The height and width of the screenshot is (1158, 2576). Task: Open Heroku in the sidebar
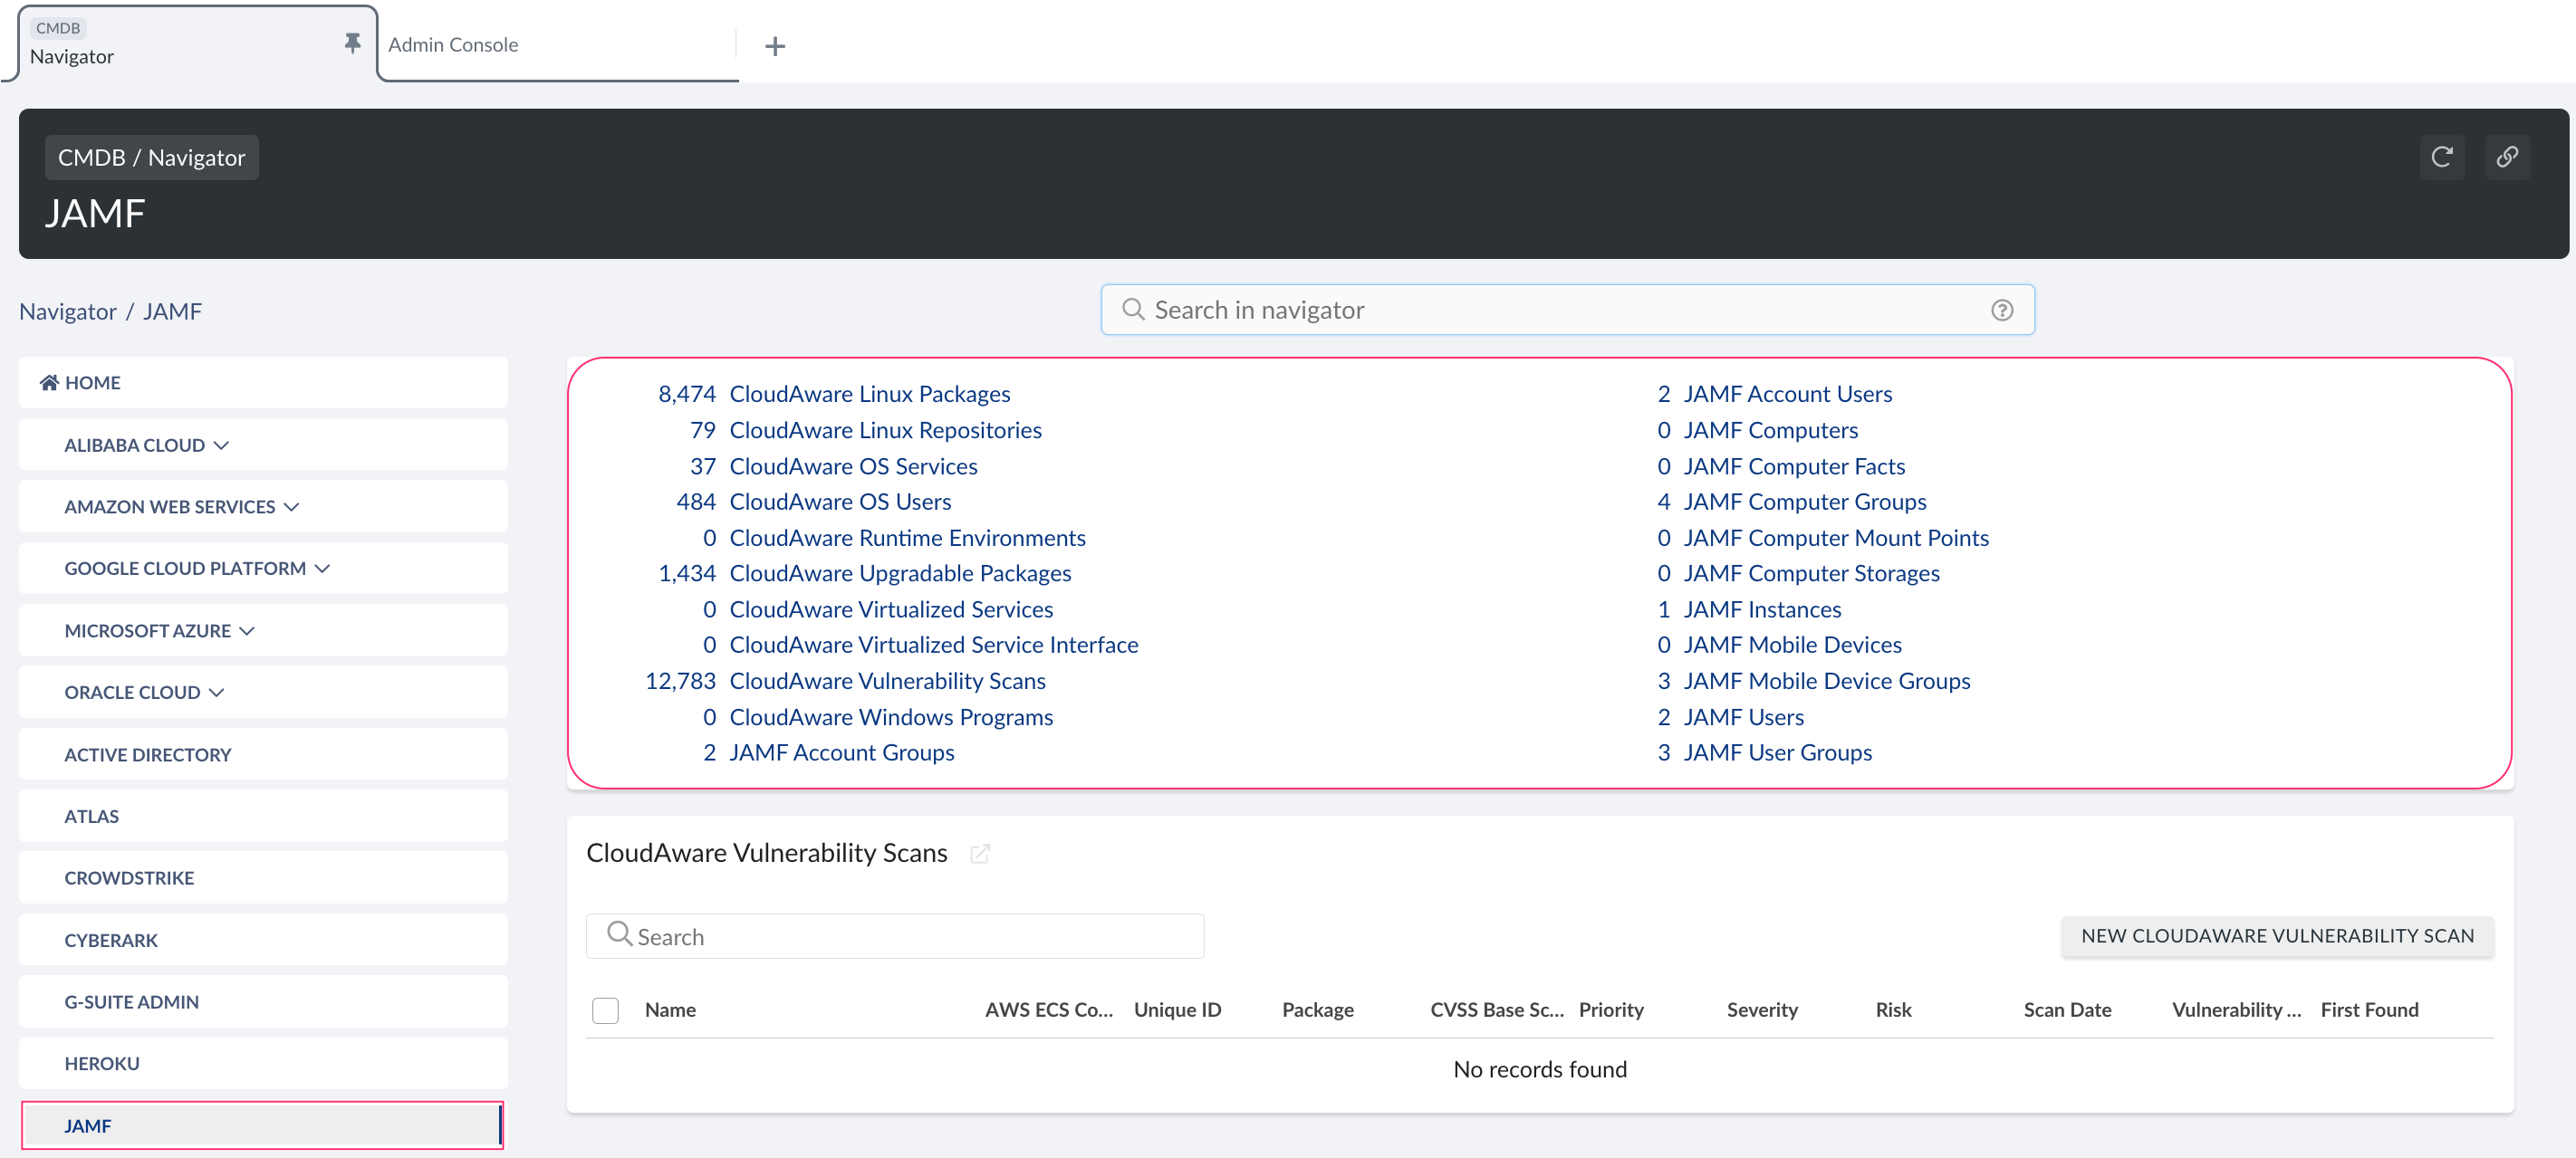263,1063
